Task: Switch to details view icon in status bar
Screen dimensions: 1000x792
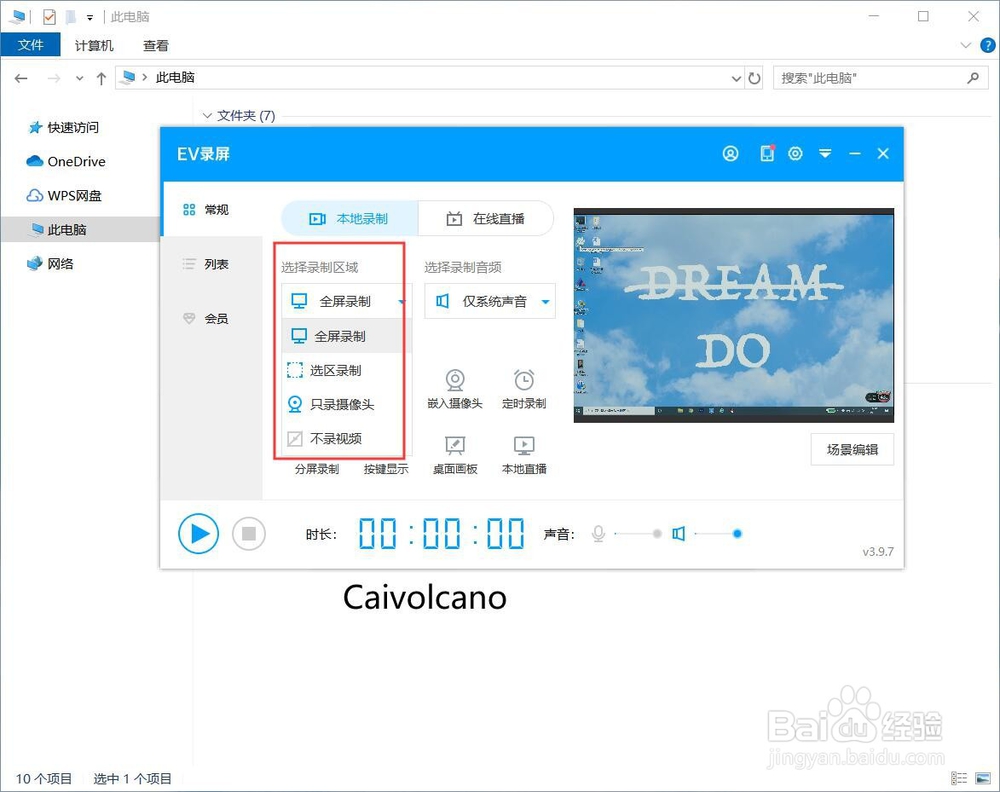Action: pos(959,778)
